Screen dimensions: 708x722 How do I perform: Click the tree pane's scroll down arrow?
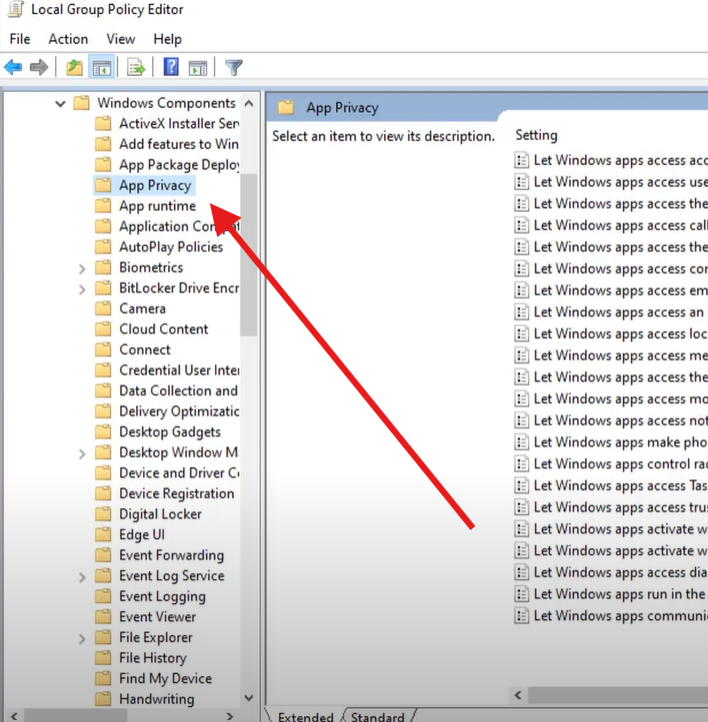coord(248,699)
